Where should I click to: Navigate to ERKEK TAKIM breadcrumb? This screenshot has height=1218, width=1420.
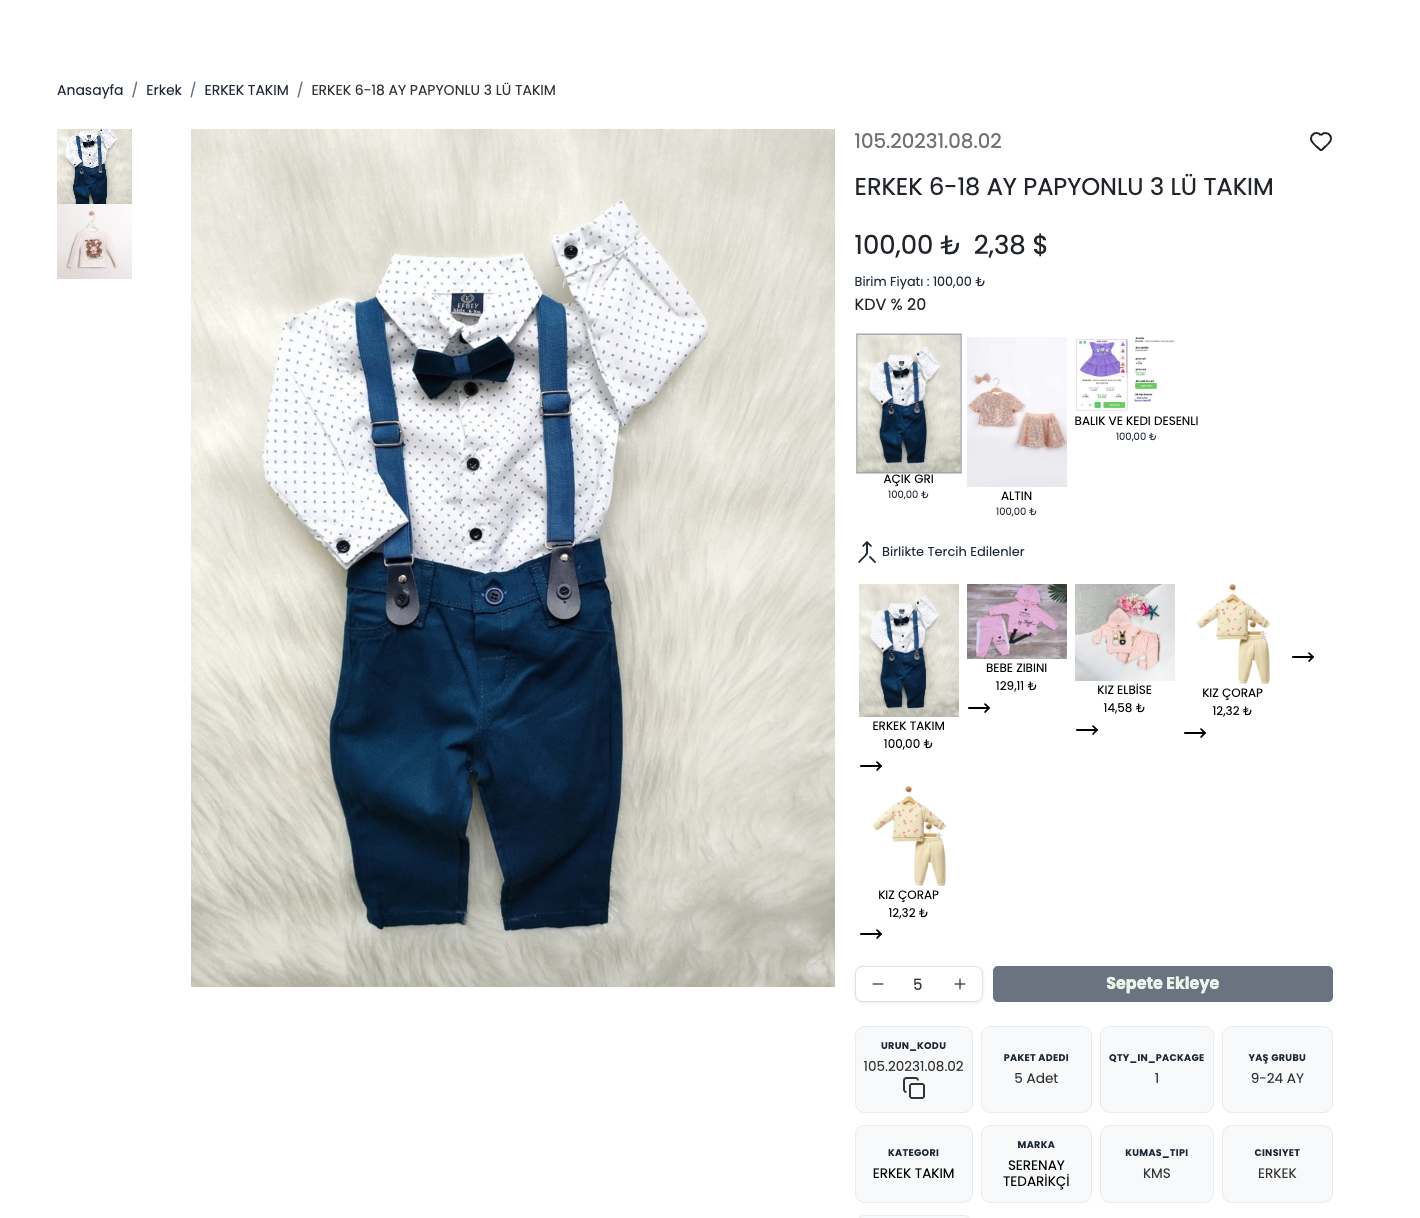coord(246,90)
